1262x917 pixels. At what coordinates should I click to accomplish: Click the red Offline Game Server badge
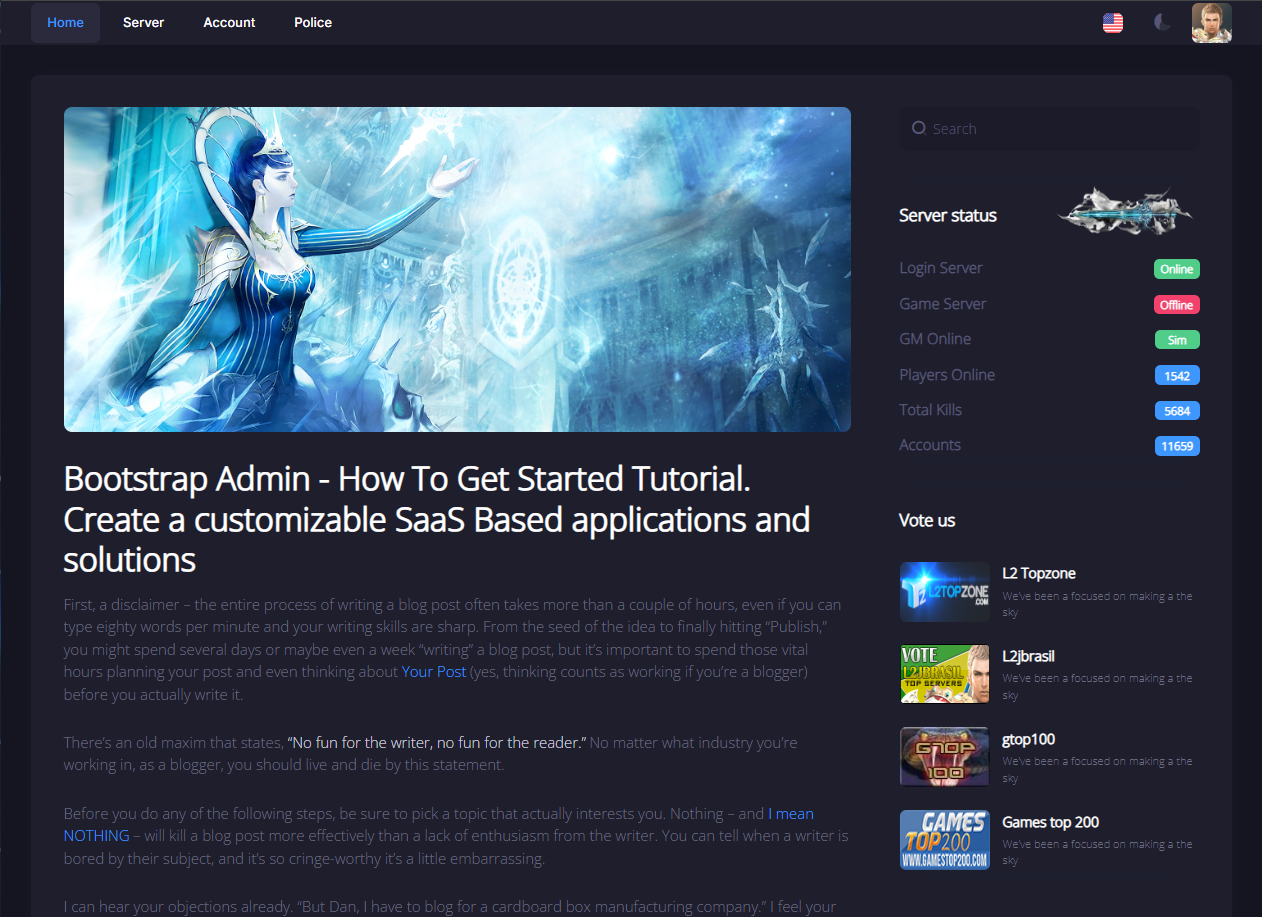tap(1176, 305)
